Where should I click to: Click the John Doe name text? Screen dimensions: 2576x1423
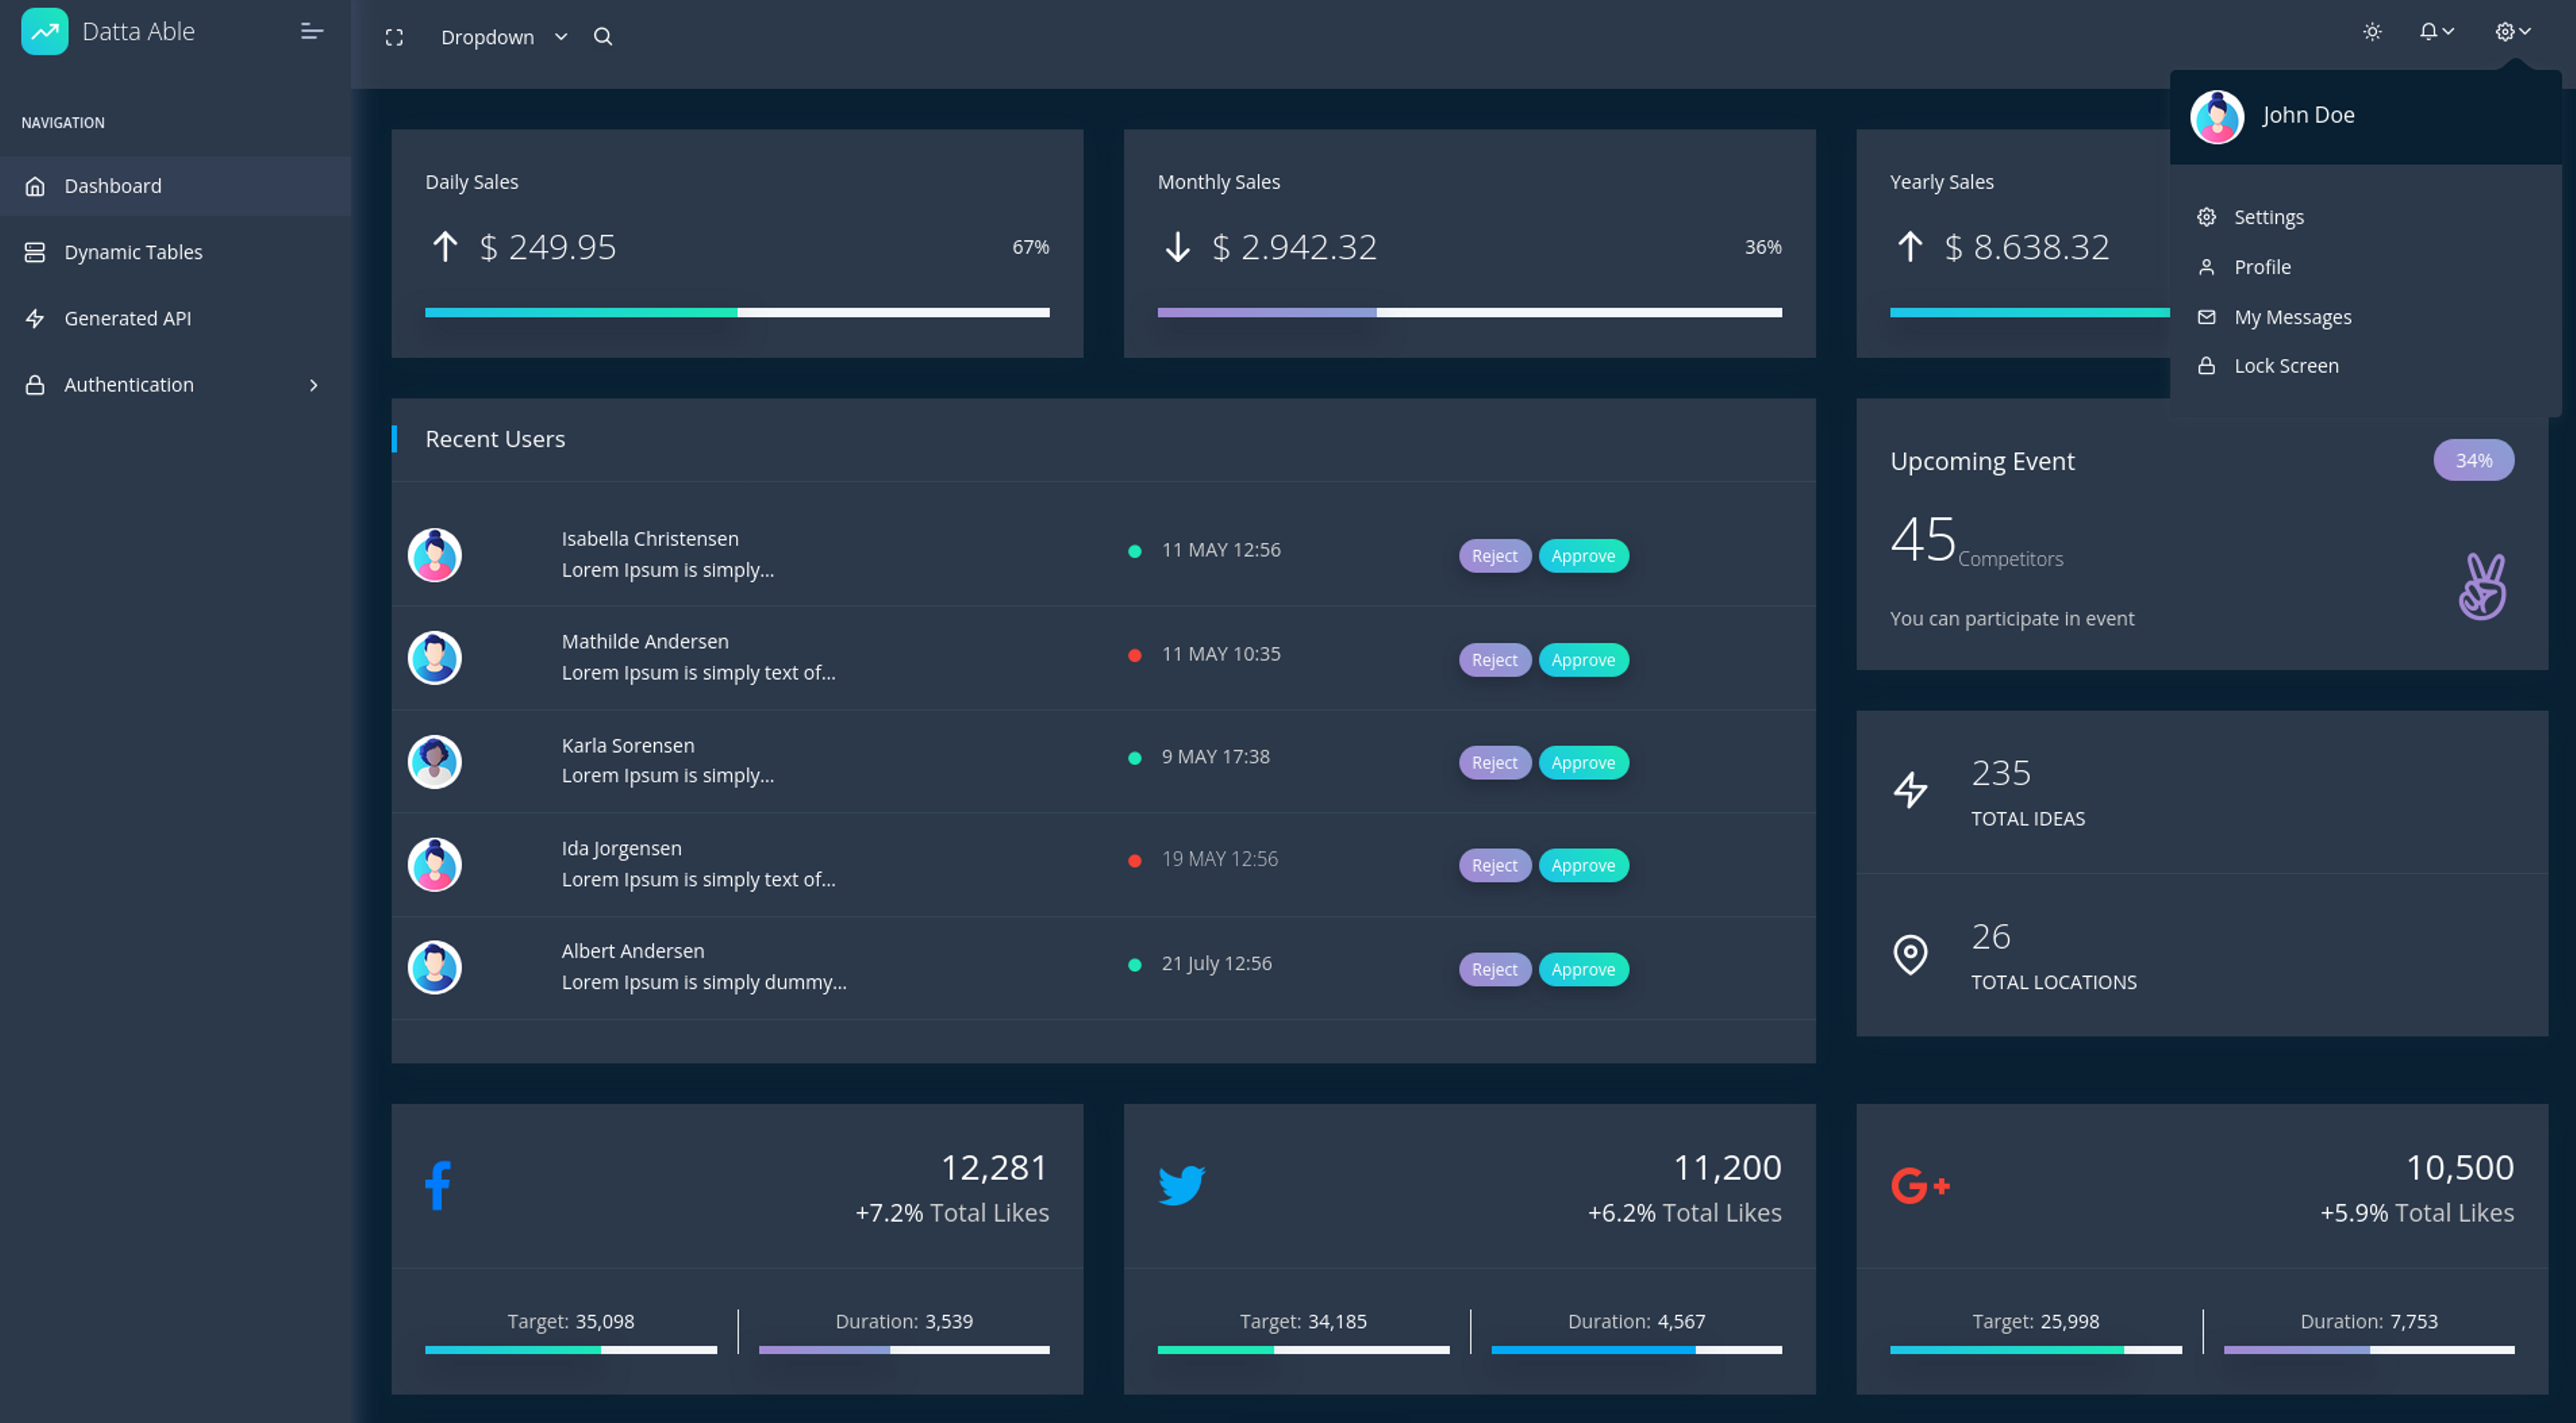point(2308,115)
